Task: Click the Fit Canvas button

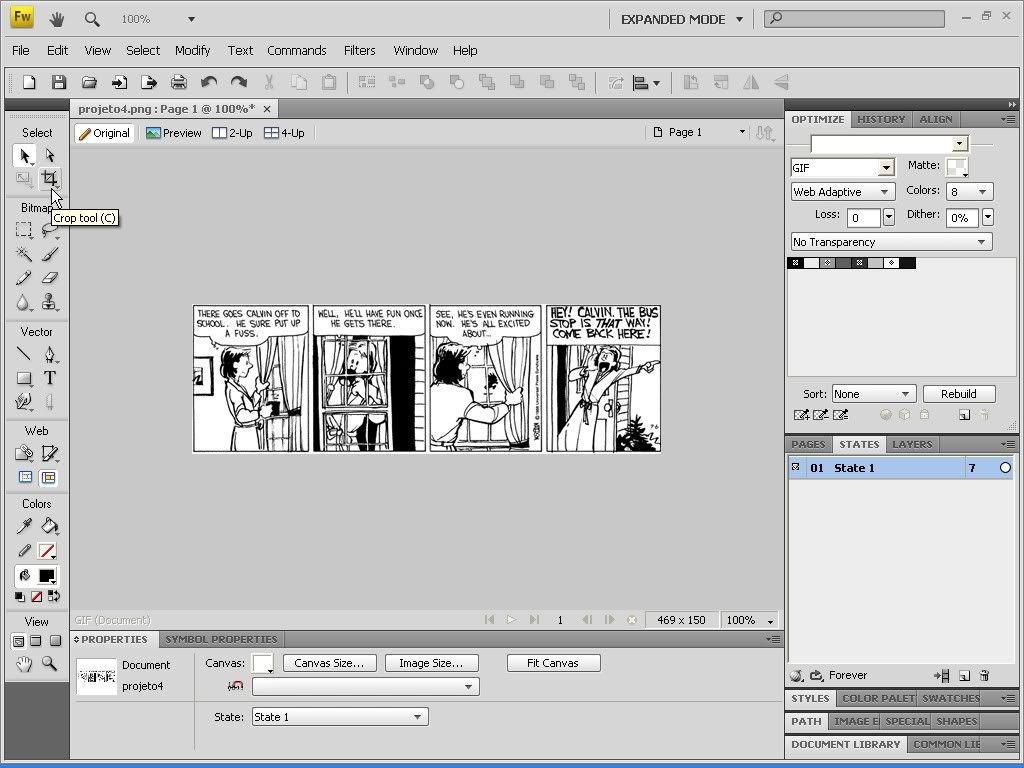Action: click(x=553, y=664)
